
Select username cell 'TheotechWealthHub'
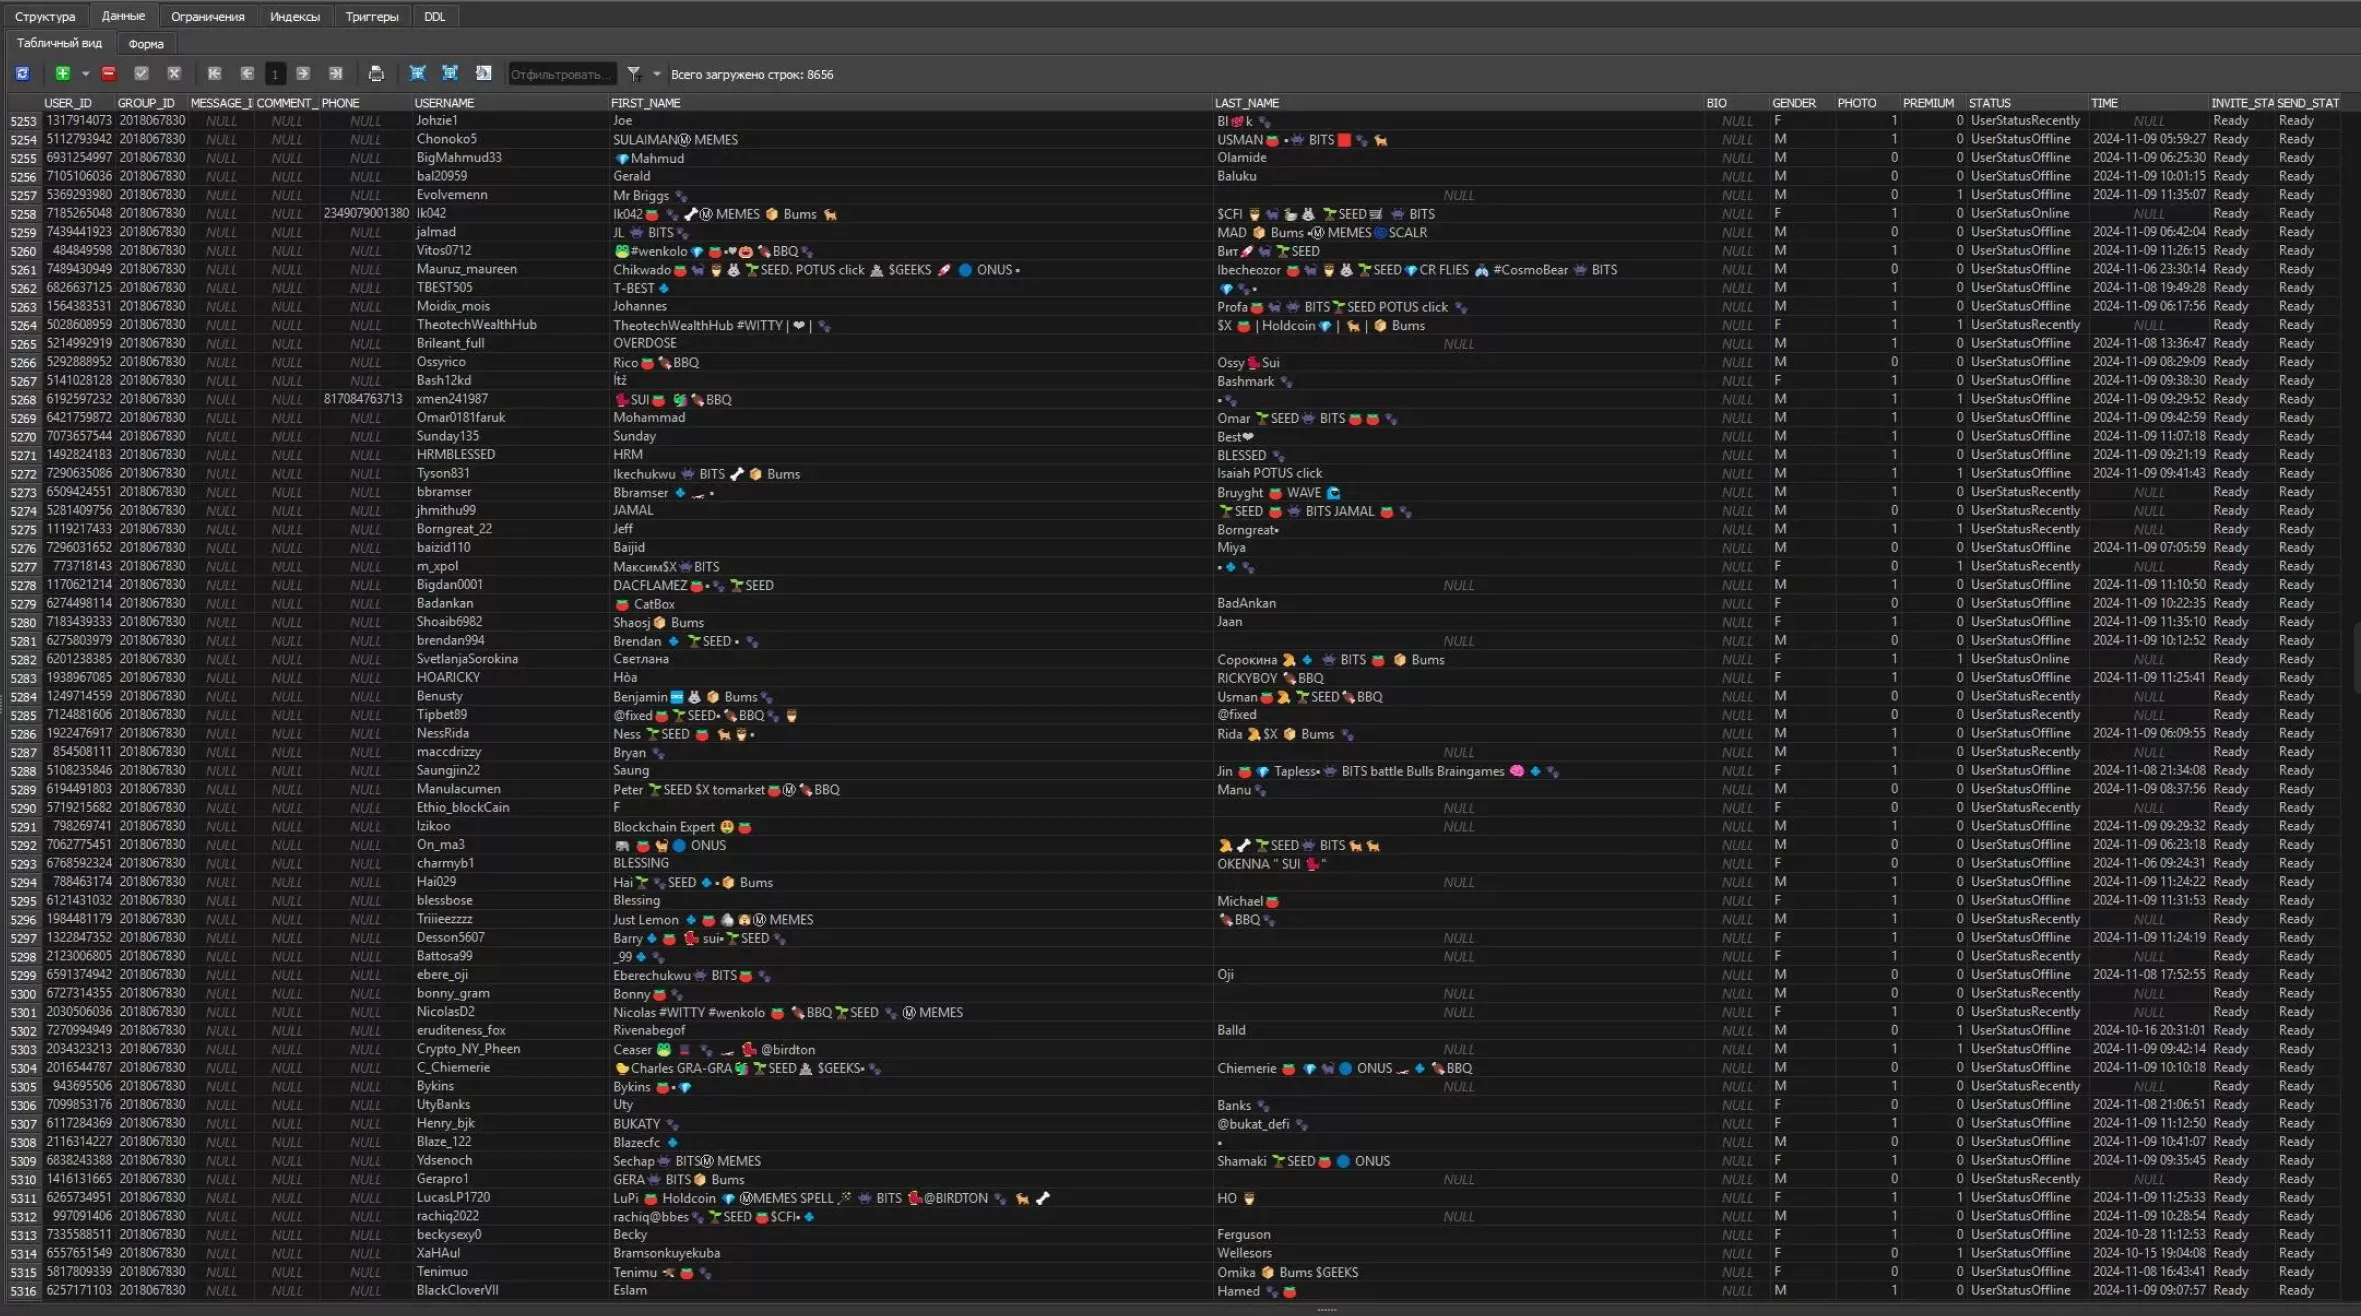tap(510, 325)
